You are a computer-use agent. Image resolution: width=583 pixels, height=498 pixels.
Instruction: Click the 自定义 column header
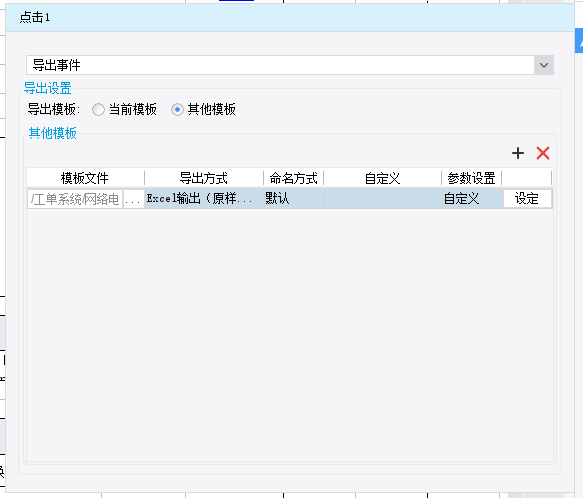point(383,178)
